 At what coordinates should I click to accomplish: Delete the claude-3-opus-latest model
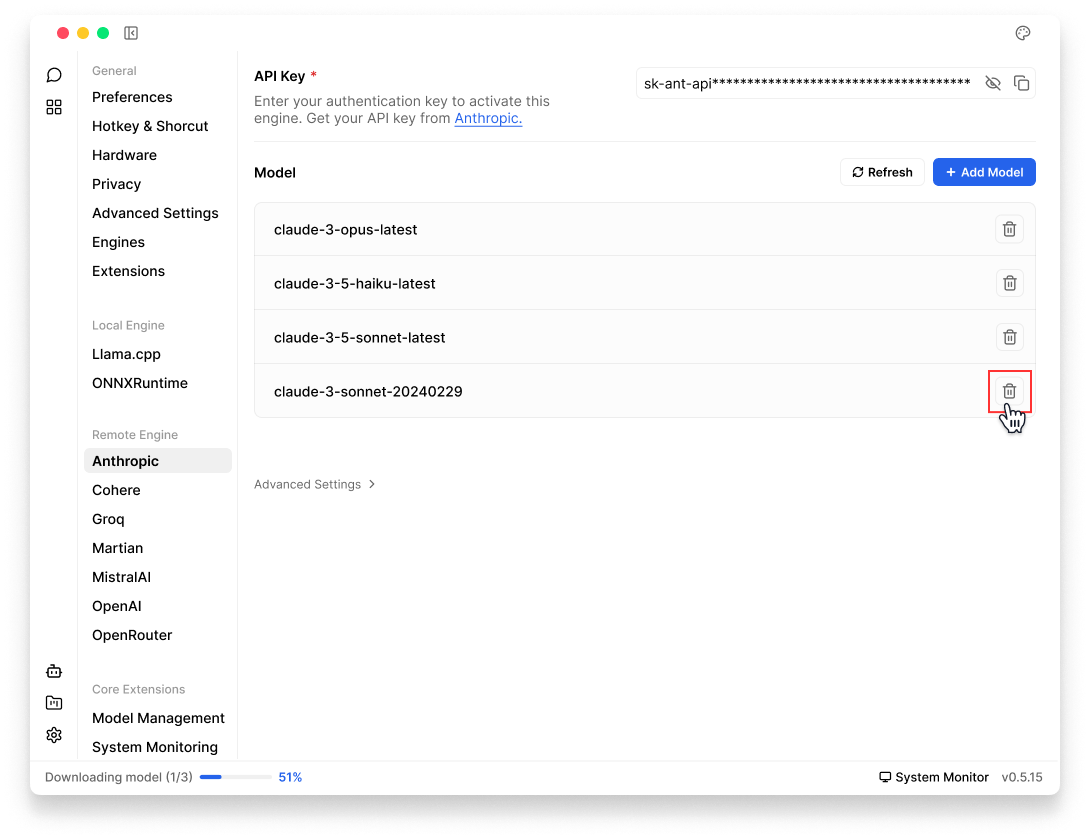1009,229
